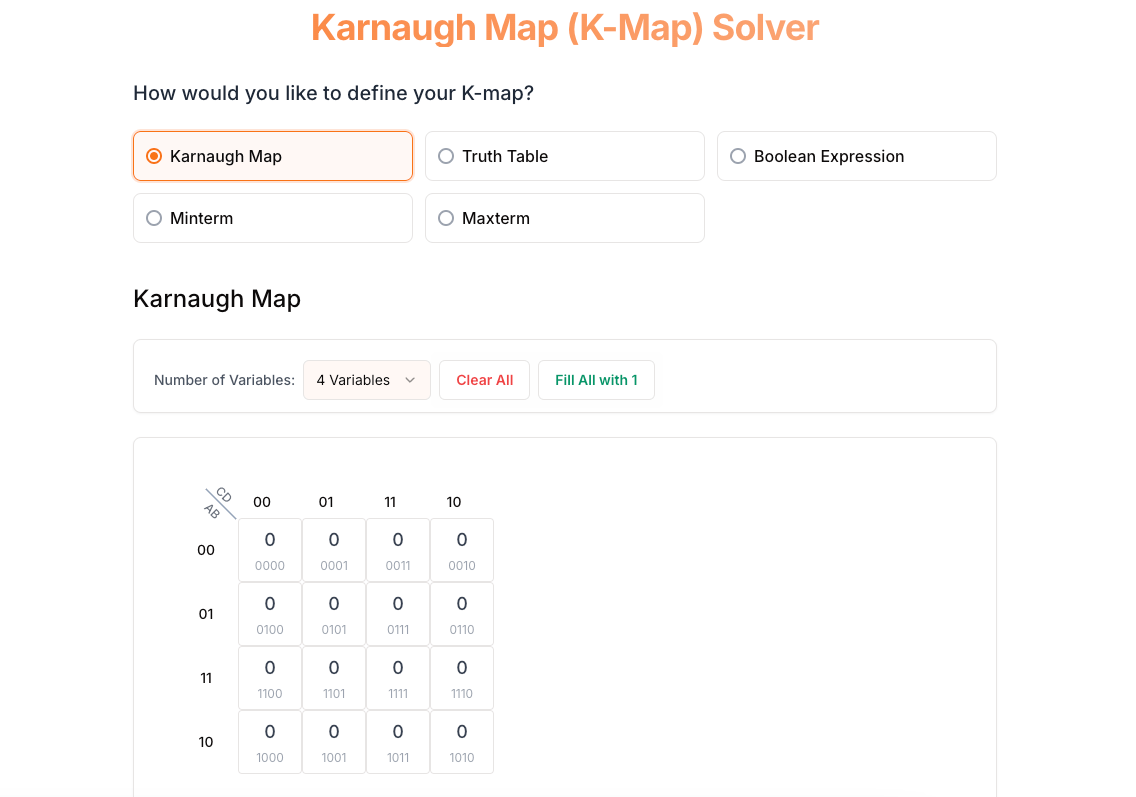The width and height of the screenshot is (1136, 797).
Task: Toggle K-map cell 0010
Action: [462, 550]
